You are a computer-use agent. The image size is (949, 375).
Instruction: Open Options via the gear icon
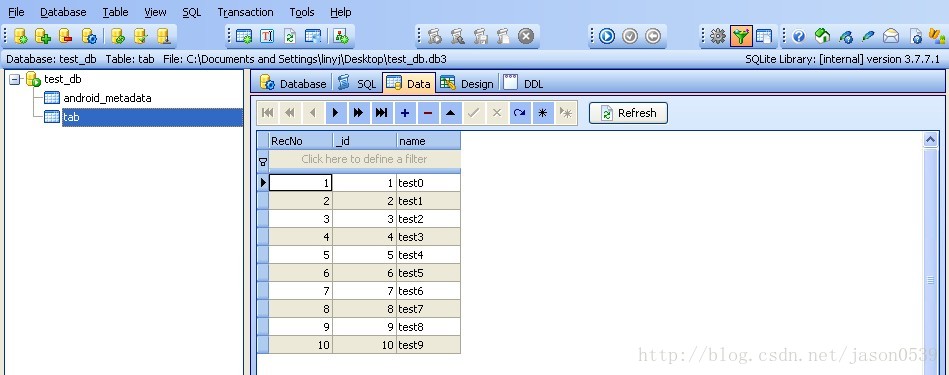point(718,36)
